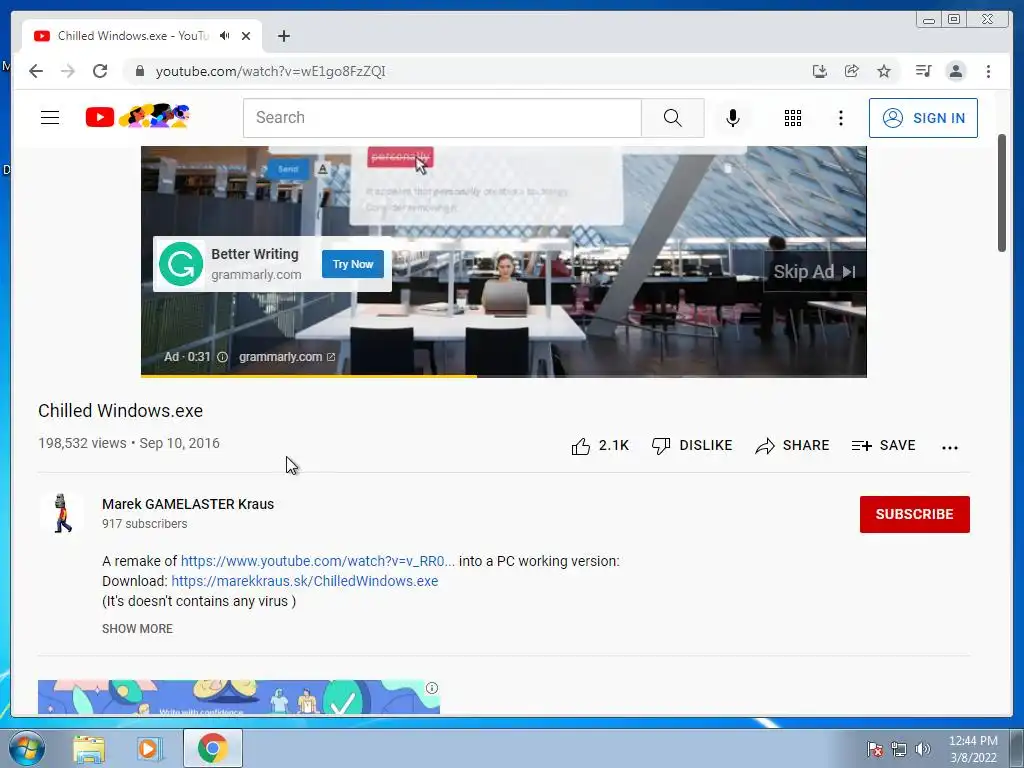Seek on the yellow ad progress bar
The height and width of the screenshot is (768, 1024).
click(504, 376)
